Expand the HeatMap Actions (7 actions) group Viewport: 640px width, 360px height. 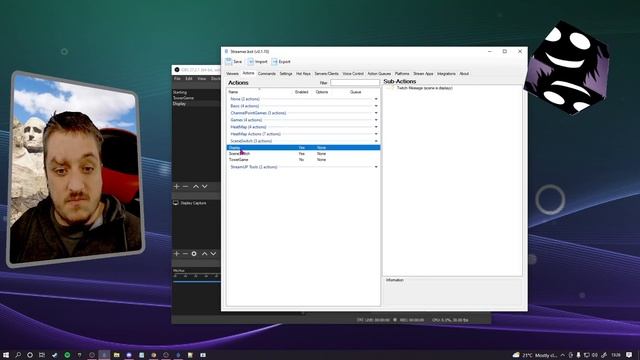[376, 134]
